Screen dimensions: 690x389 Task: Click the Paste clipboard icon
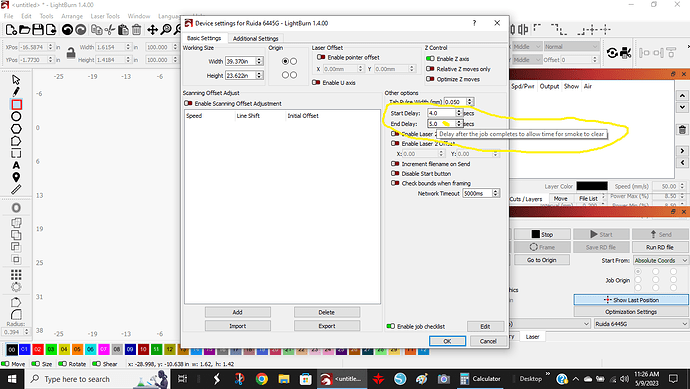pyautogui.click(x=123, y=29)
